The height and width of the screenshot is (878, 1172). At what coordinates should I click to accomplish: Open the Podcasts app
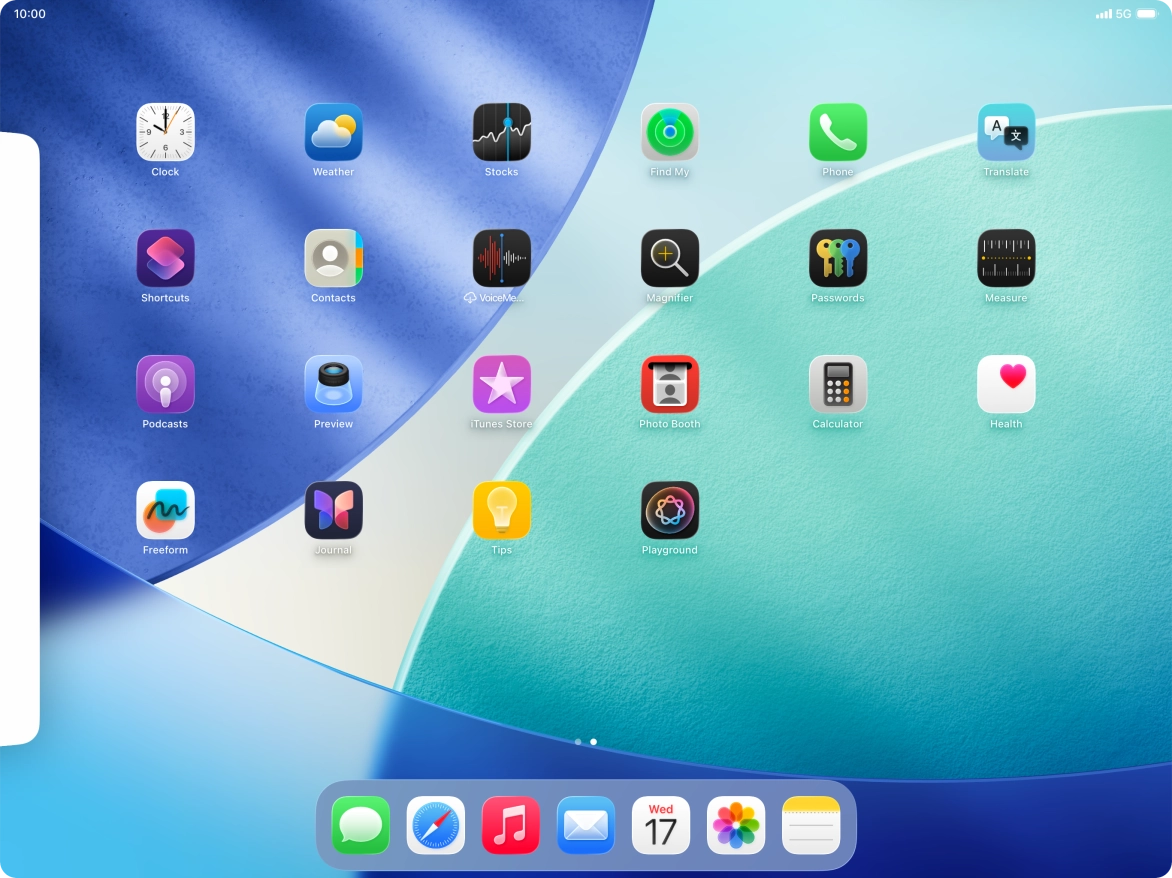165,385
